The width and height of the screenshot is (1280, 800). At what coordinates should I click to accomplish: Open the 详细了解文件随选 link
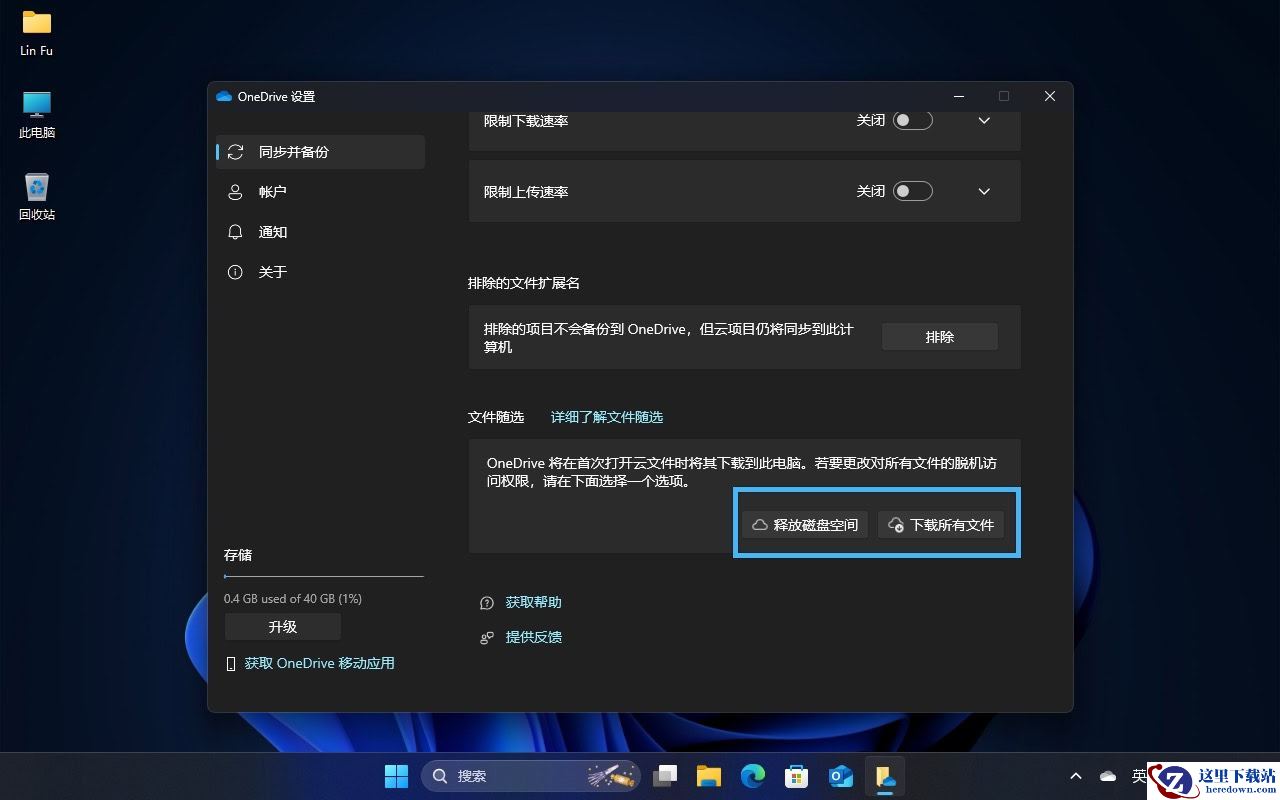tap(607, 417)
